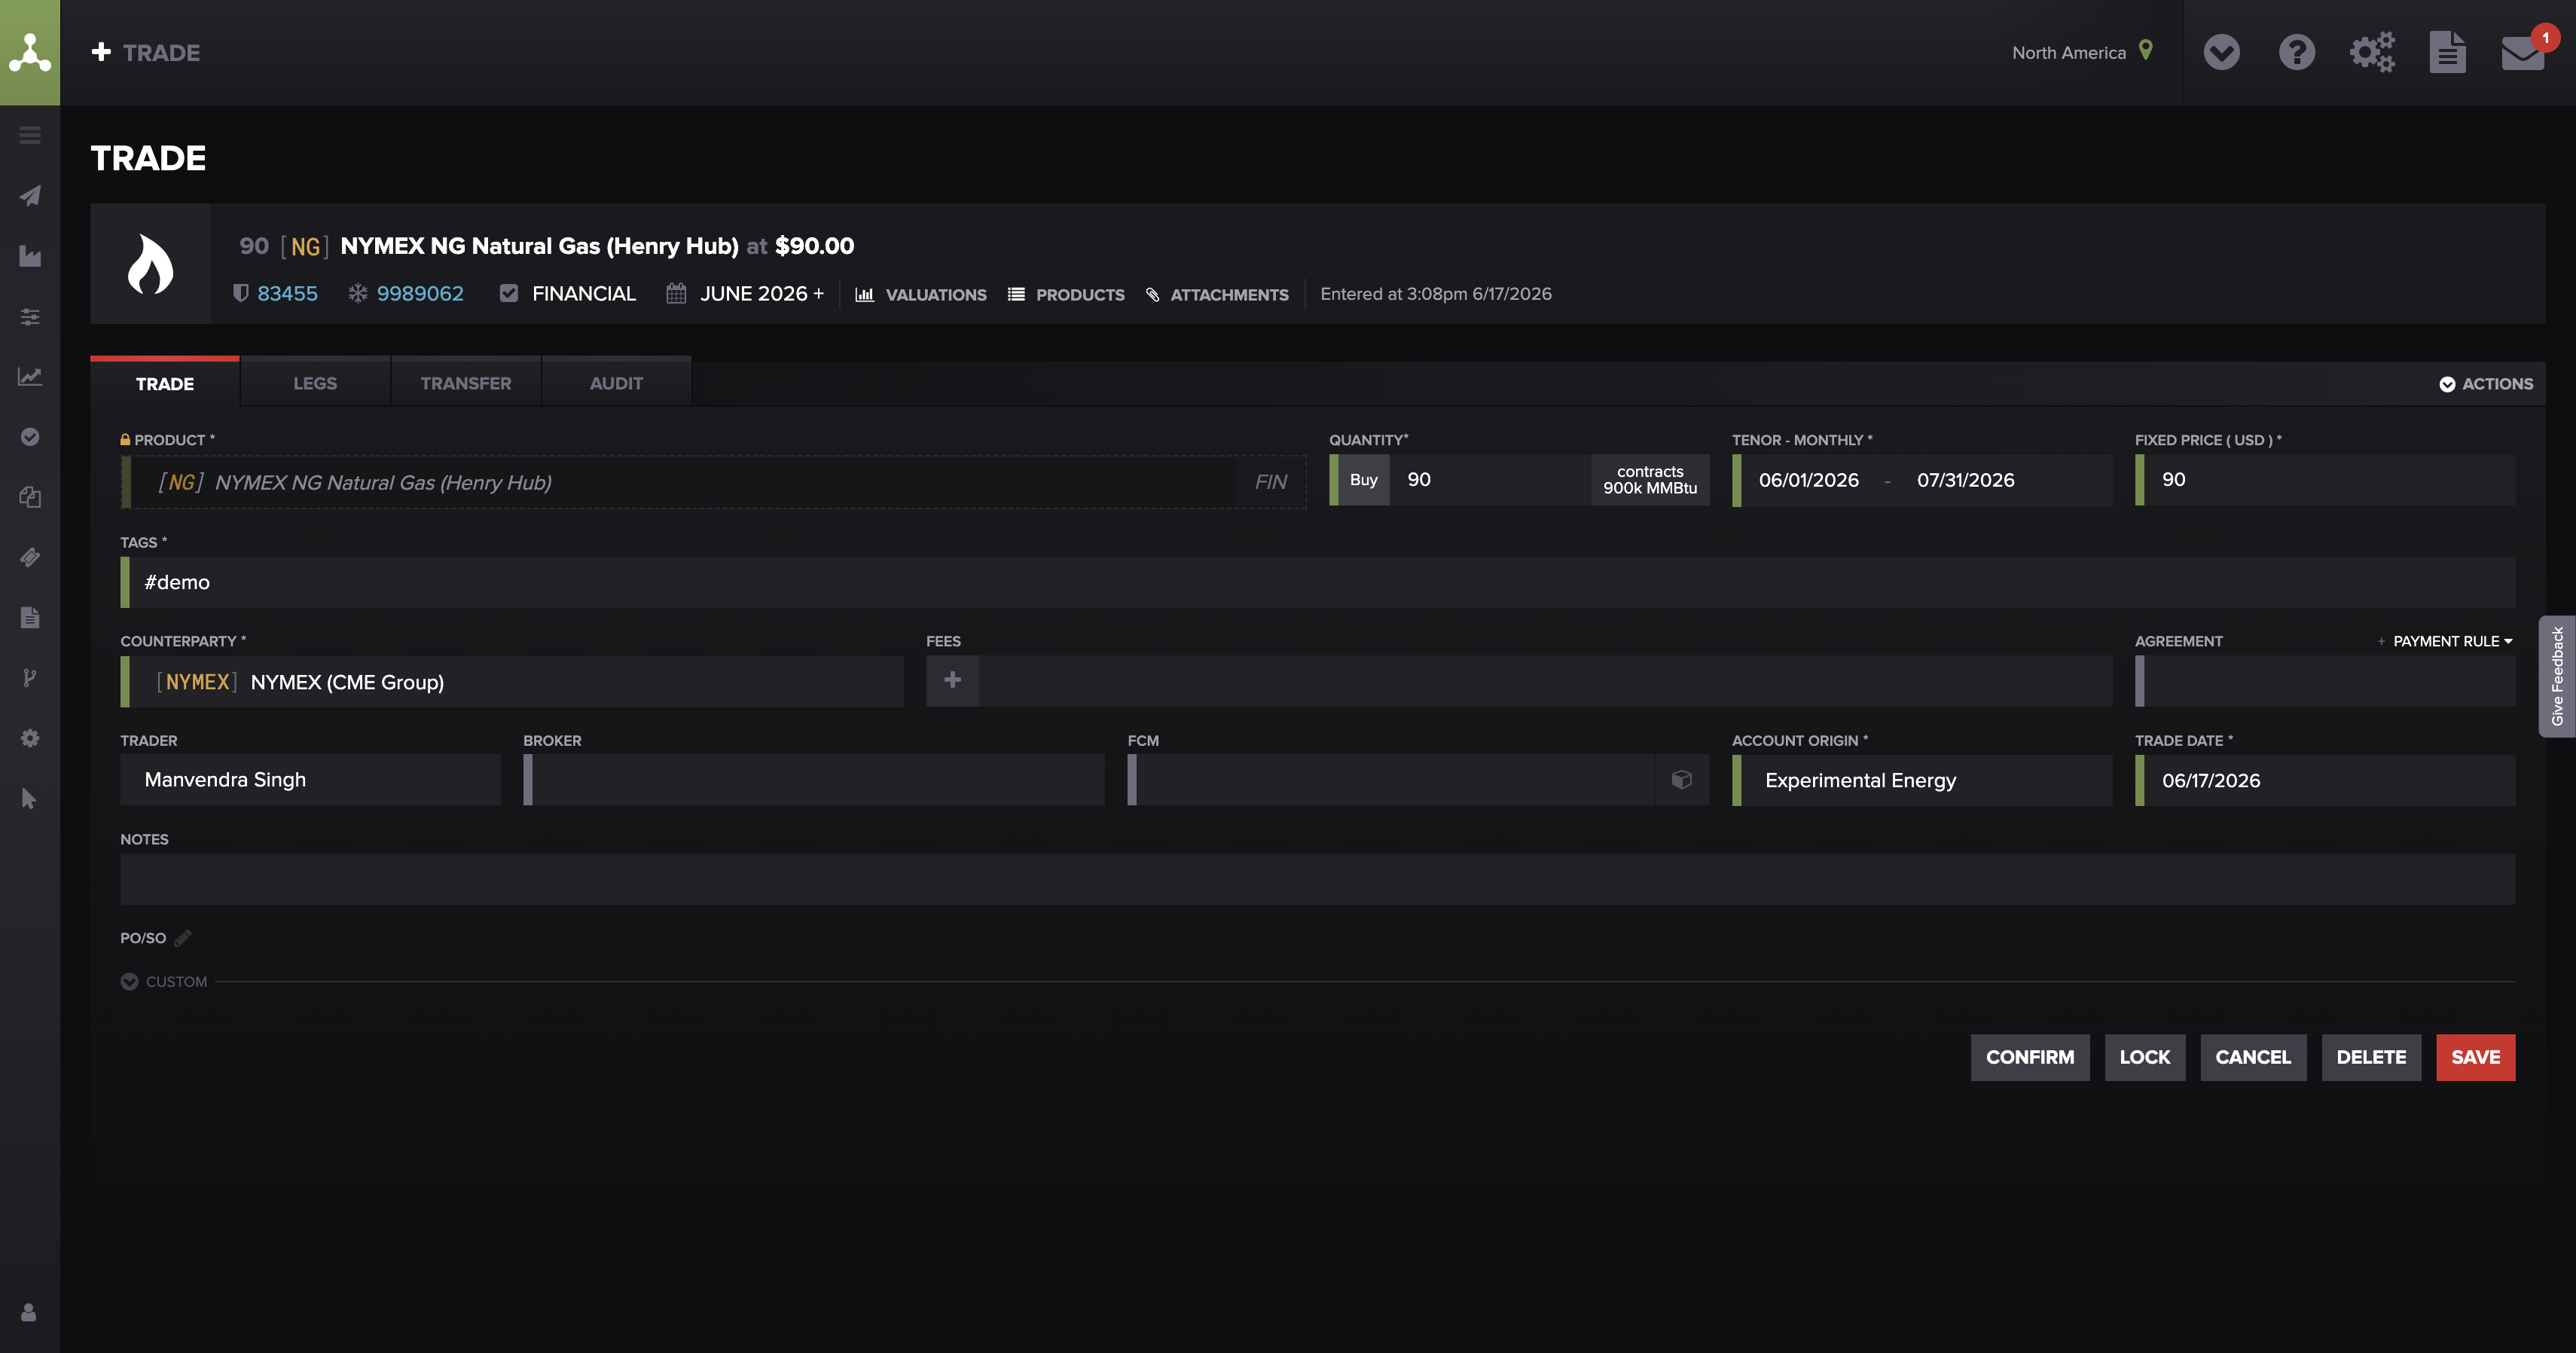Open the paper plane sidebar icon
The image size is (2576, 1353).
(30, 195)
